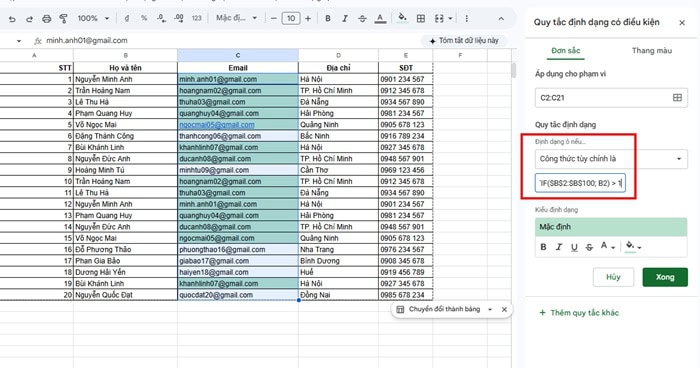Activate the paint format tool

[63, 19]
